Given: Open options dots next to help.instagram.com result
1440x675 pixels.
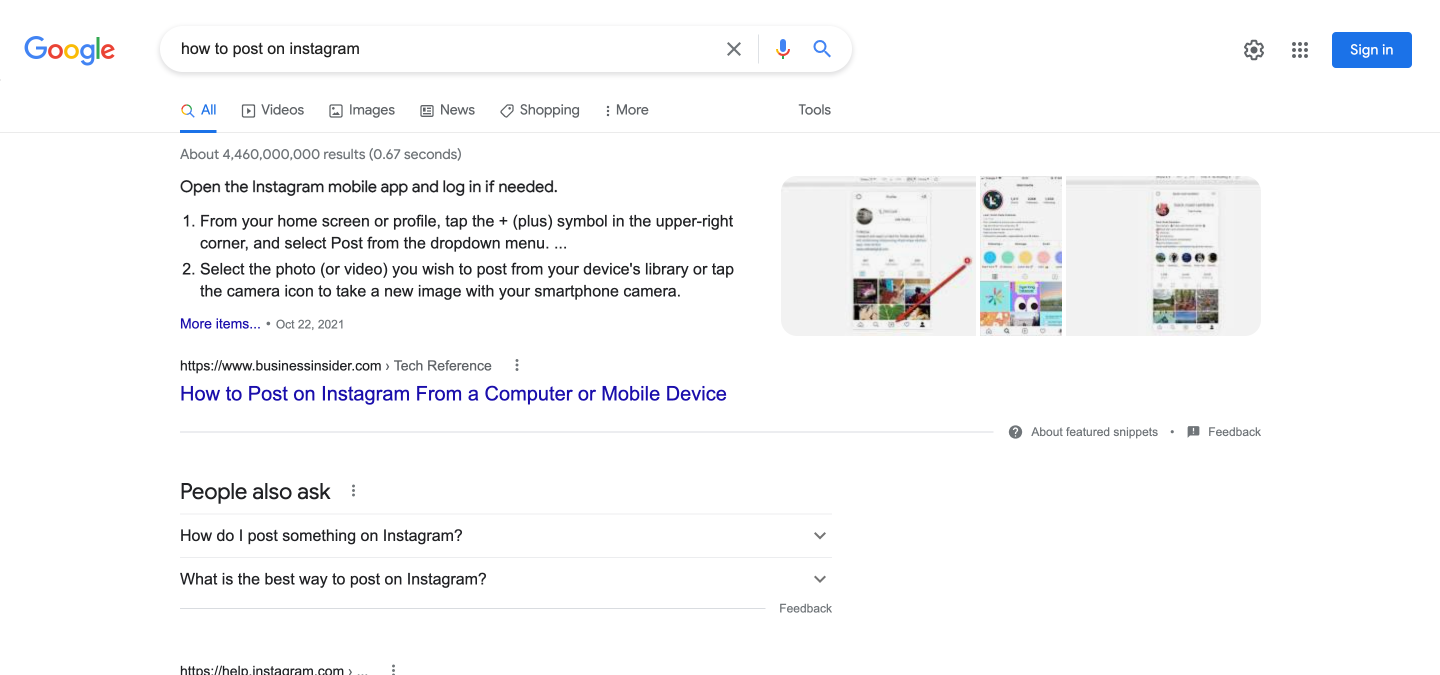Looking at the screenshot, I should [393, 669].
